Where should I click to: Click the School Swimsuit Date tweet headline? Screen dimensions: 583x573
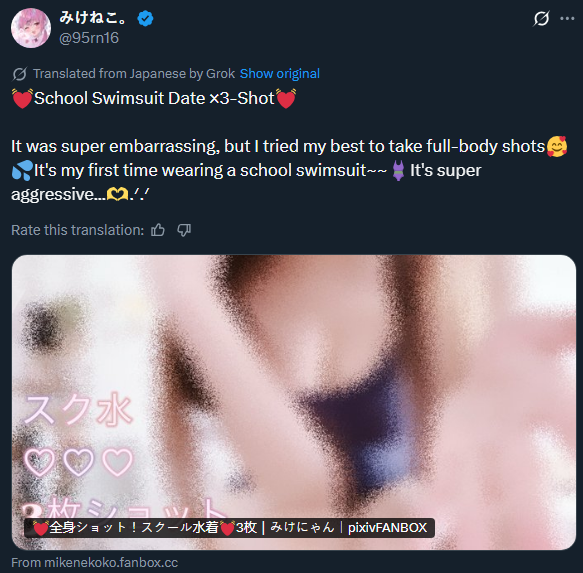[154, 99]
